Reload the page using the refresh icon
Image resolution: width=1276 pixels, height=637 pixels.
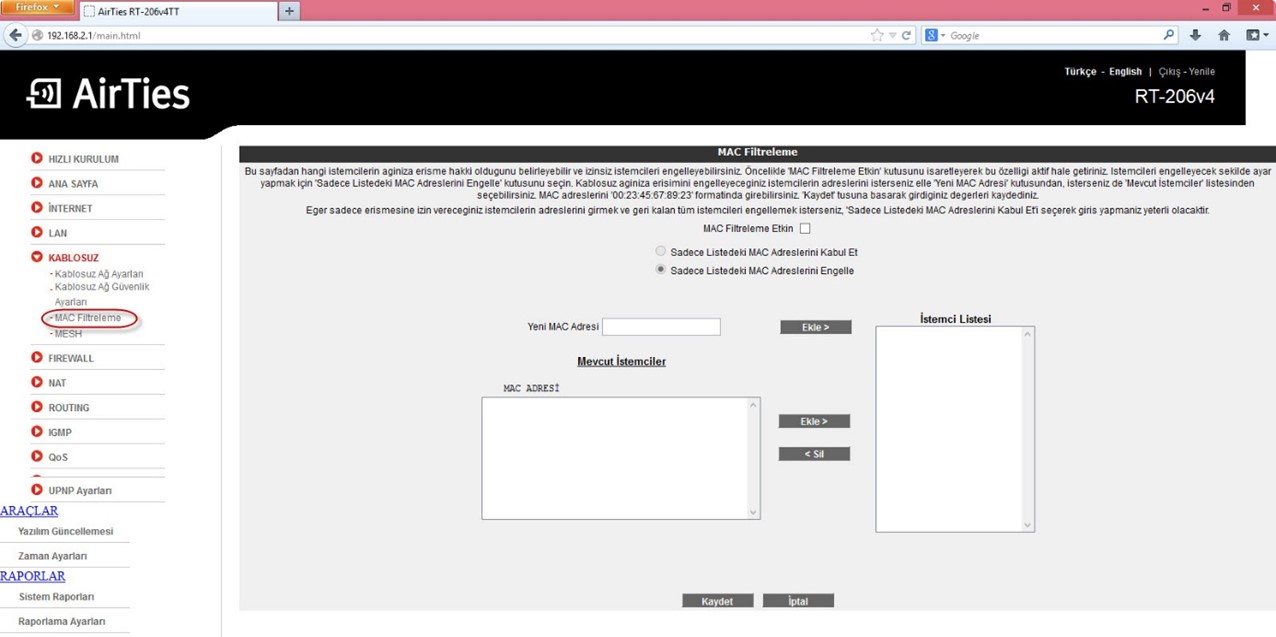907,35
